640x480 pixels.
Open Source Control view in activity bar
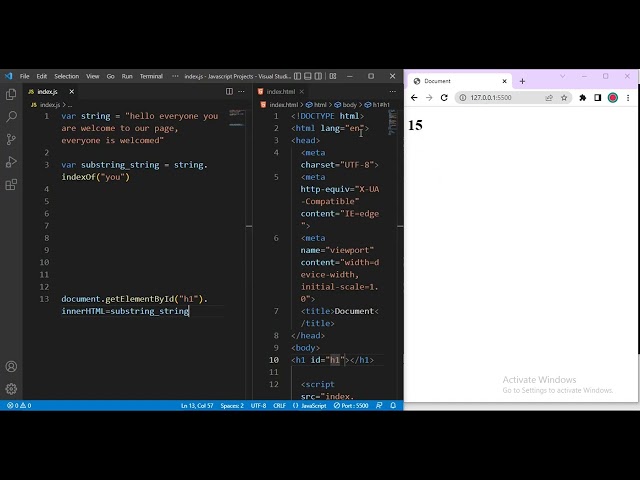[x=11, y=139]
